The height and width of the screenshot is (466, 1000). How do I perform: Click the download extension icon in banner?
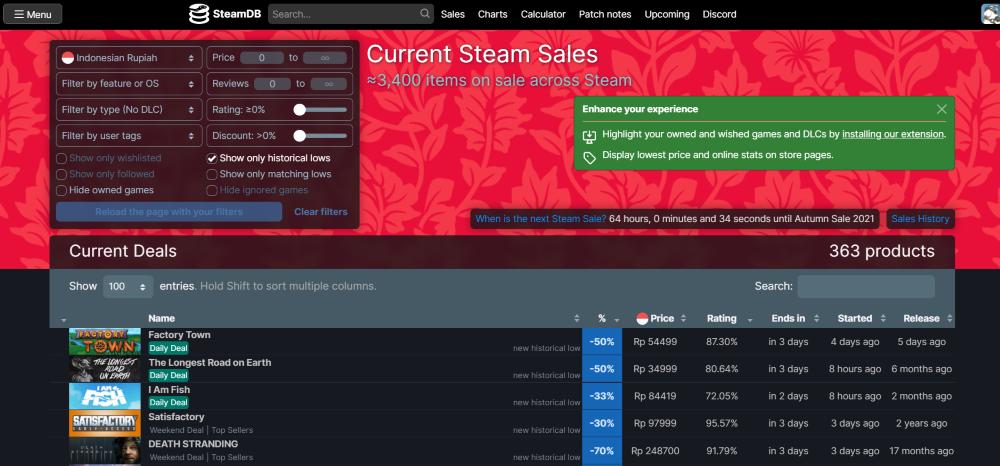589,136
